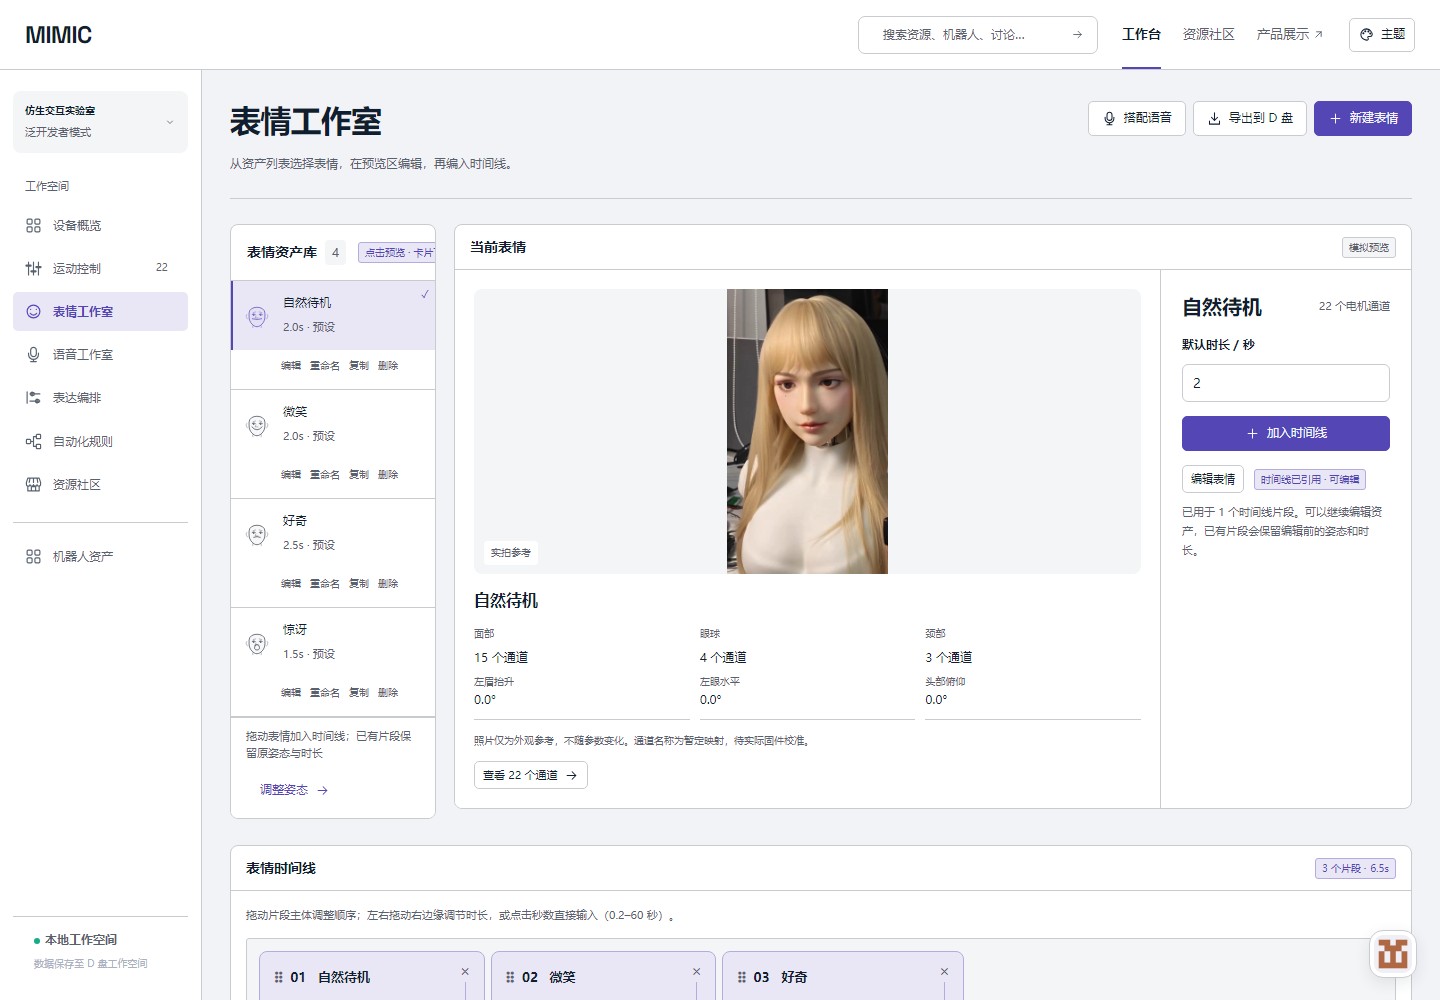The width and height of the screenshot is (1440, 1000).
Task: Open 语音工作室 from the sidebar
Action: click(100, 354)
